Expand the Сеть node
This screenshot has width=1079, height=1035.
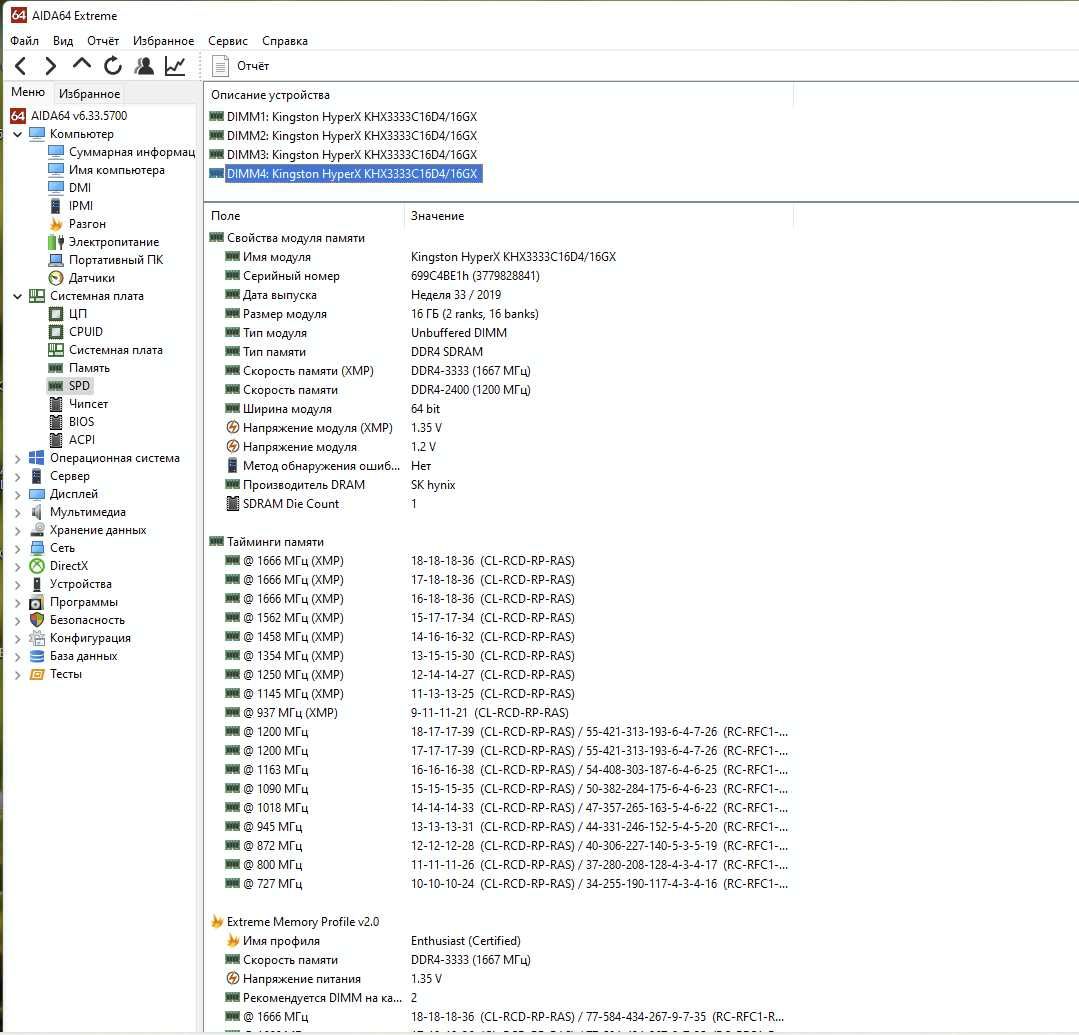[17, 548]
